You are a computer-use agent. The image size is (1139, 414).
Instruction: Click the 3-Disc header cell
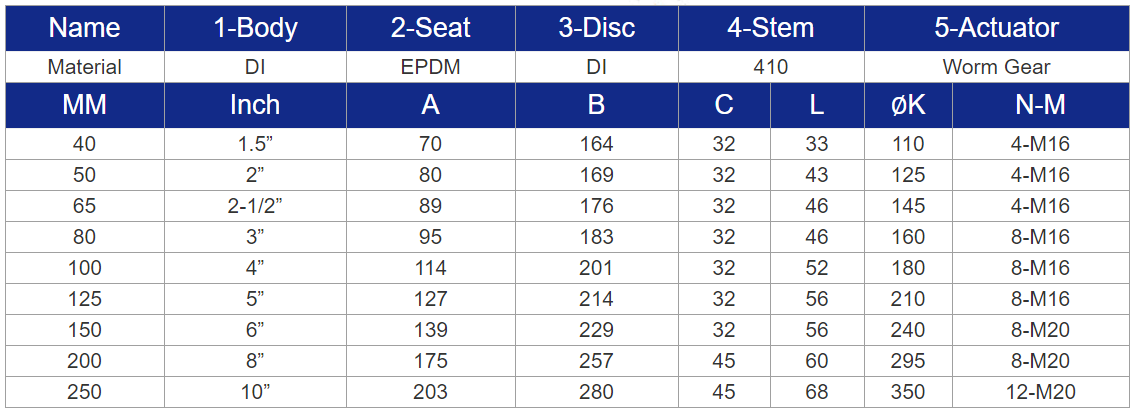point(597,28)
